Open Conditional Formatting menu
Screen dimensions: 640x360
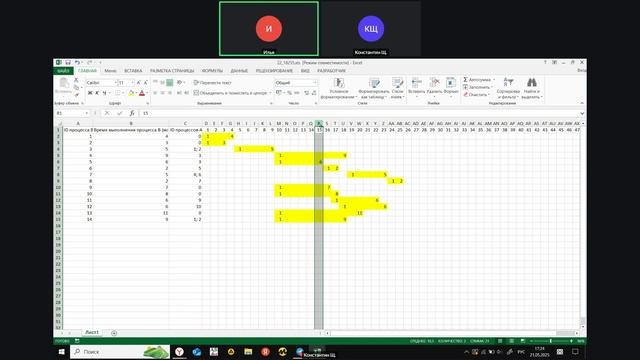pyautogui.click(x=339, y=89)
